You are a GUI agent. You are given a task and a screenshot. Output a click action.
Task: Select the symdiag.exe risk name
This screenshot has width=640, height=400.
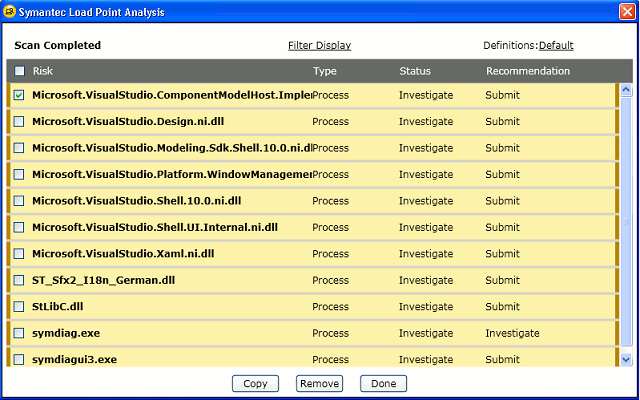(66, 333)
